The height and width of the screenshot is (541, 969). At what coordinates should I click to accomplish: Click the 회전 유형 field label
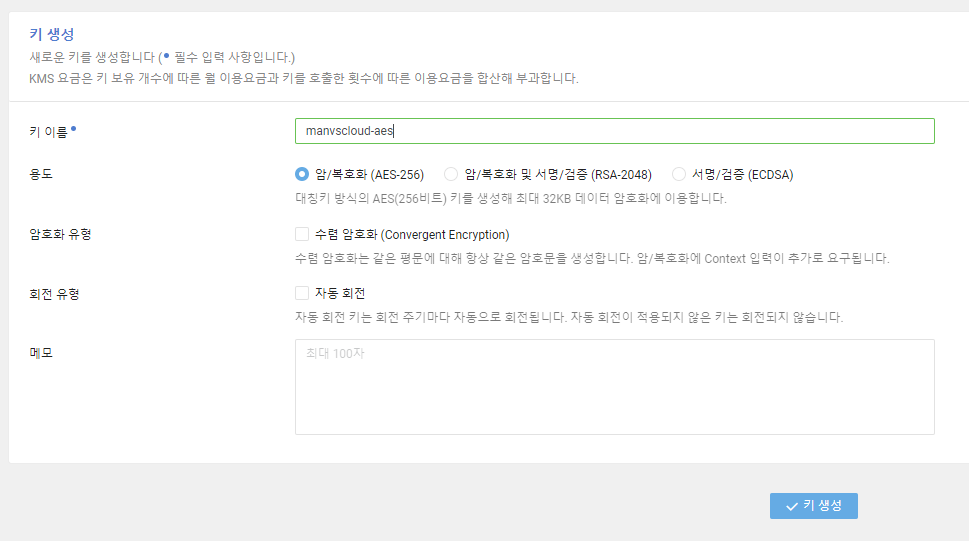(54, 294)
